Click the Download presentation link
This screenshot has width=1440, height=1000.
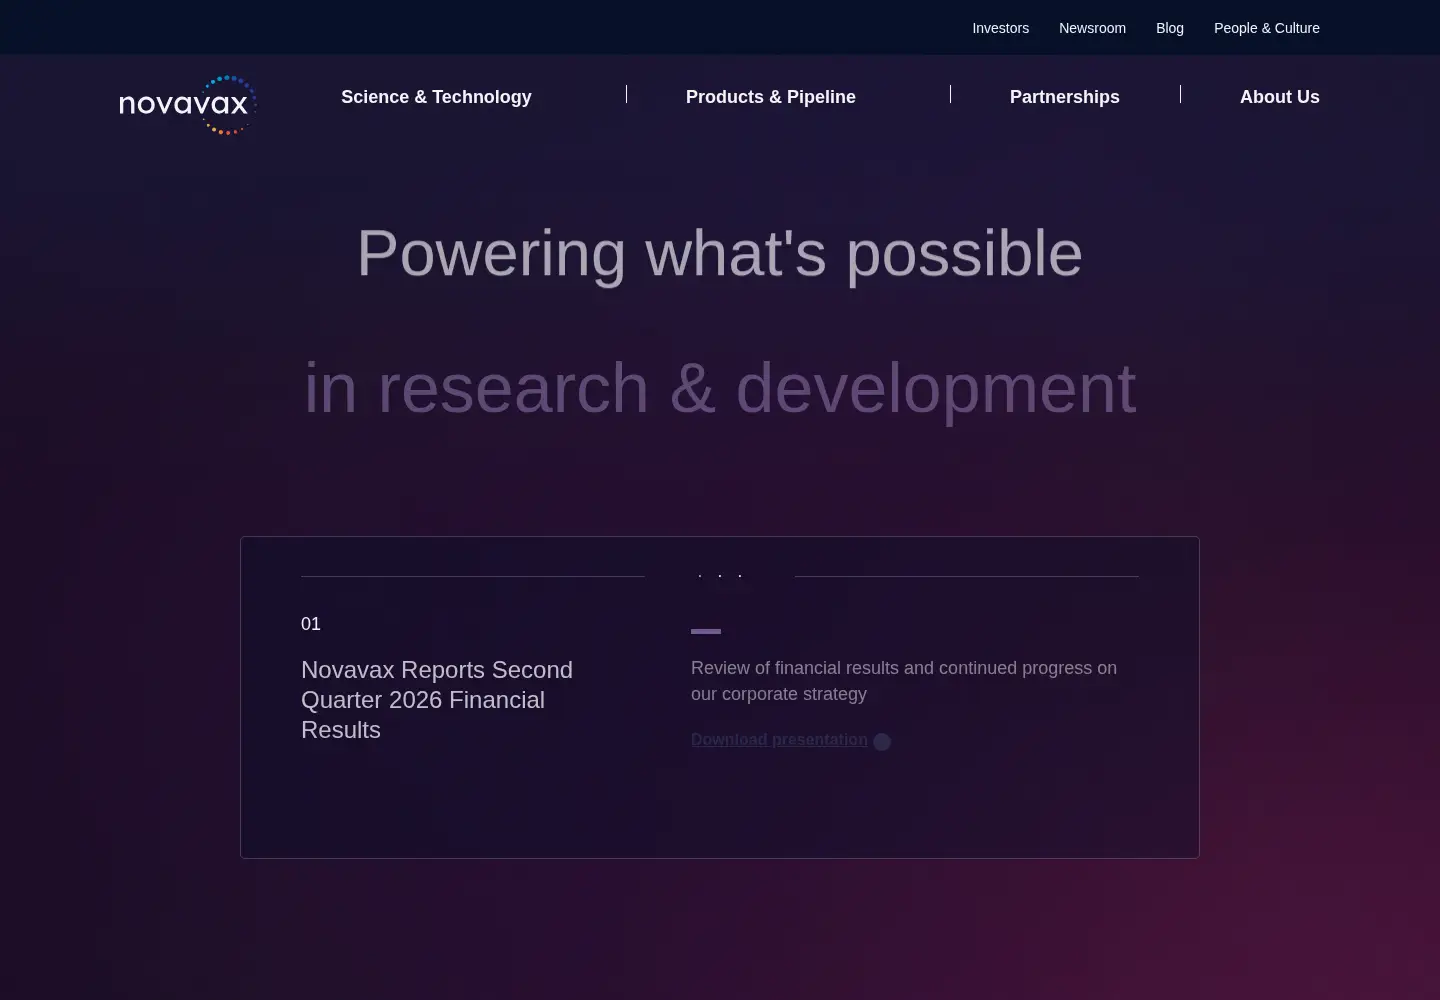point(779,740)
